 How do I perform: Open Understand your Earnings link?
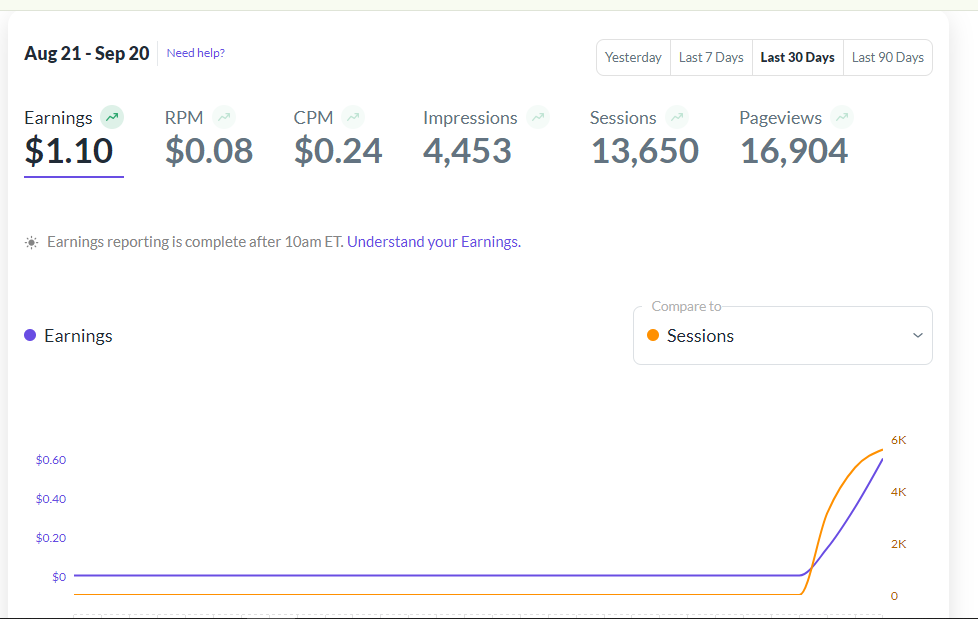pyautogui.click(x=433, y=242)
